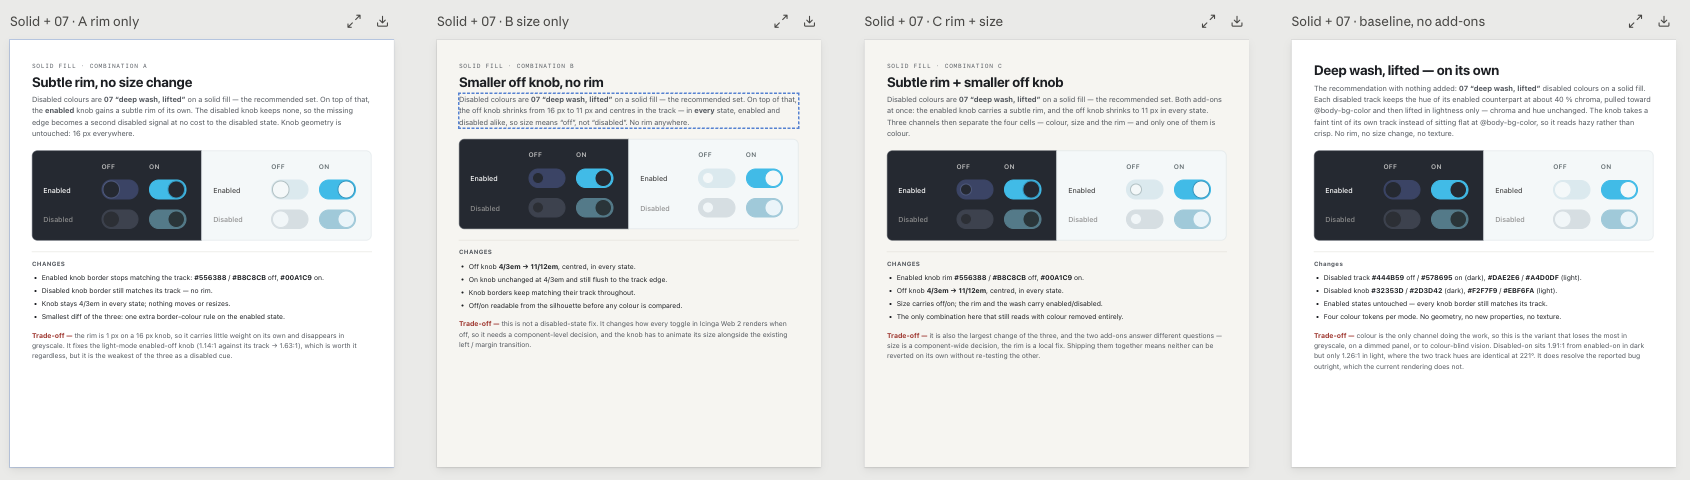Viewport: 1690px width, 480px height.
Task: Toggle dark-panel Enabled ON switch in 'Deep wash, lifted' card
Action: pyautogui.click(x=1449, y=190)
